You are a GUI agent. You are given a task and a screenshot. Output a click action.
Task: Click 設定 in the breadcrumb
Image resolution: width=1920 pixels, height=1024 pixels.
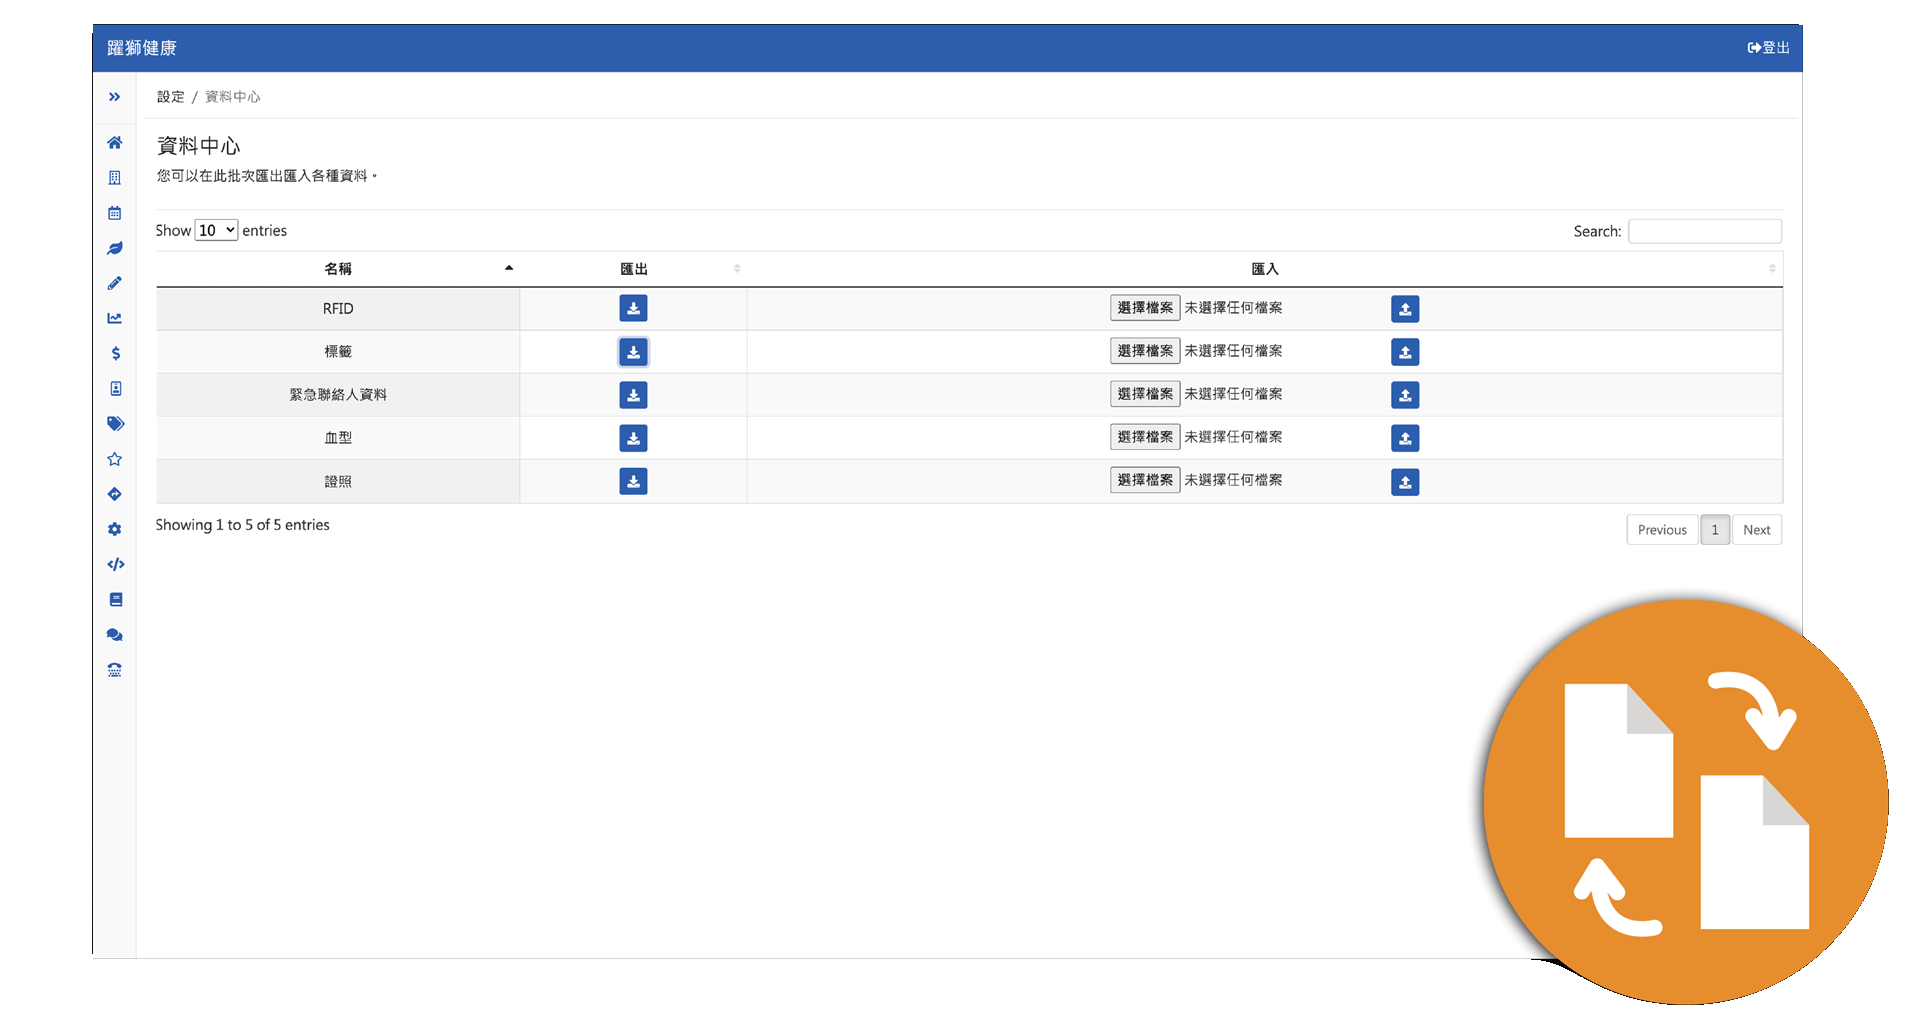tap(171, 97)
